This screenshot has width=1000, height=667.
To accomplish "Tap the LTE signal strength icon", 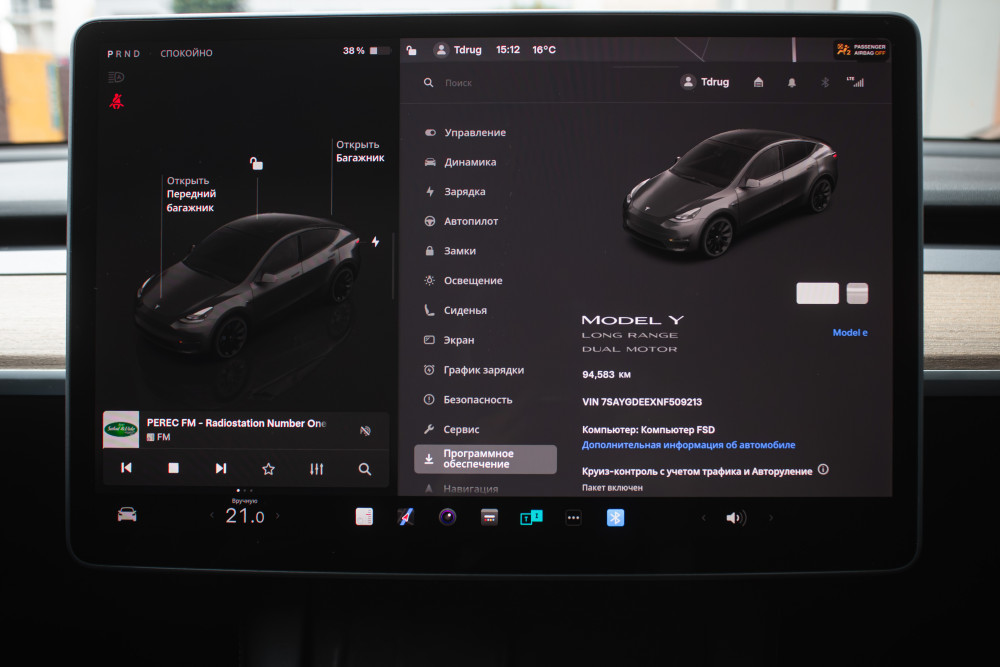I will point(855,82).
